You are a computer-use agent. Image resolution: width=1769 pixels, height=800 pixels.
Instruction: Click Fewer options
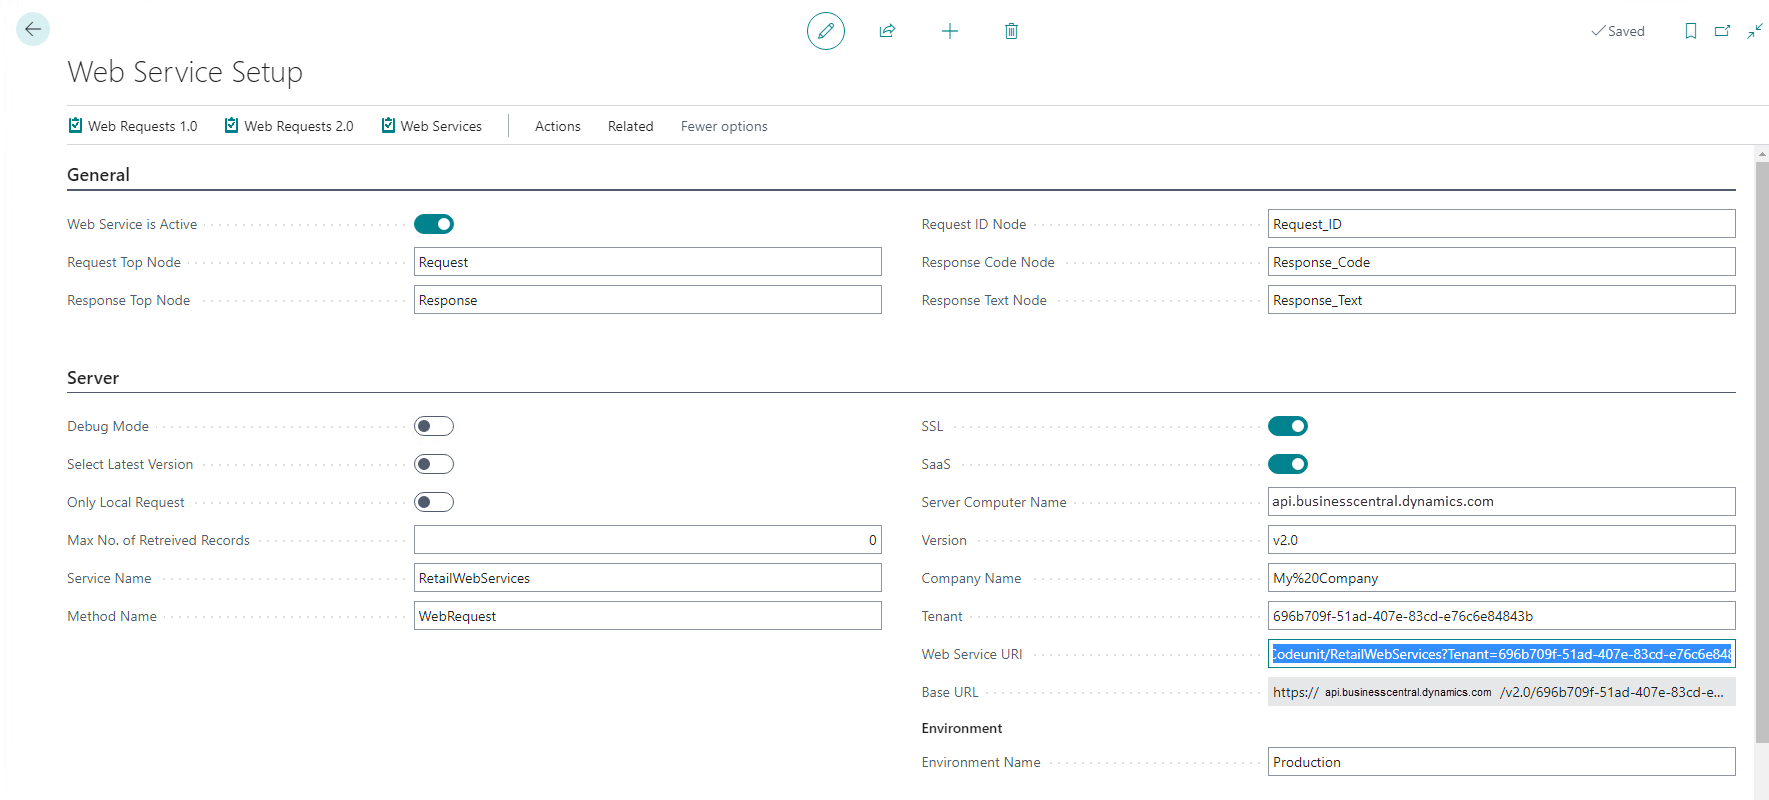[724, 126]
